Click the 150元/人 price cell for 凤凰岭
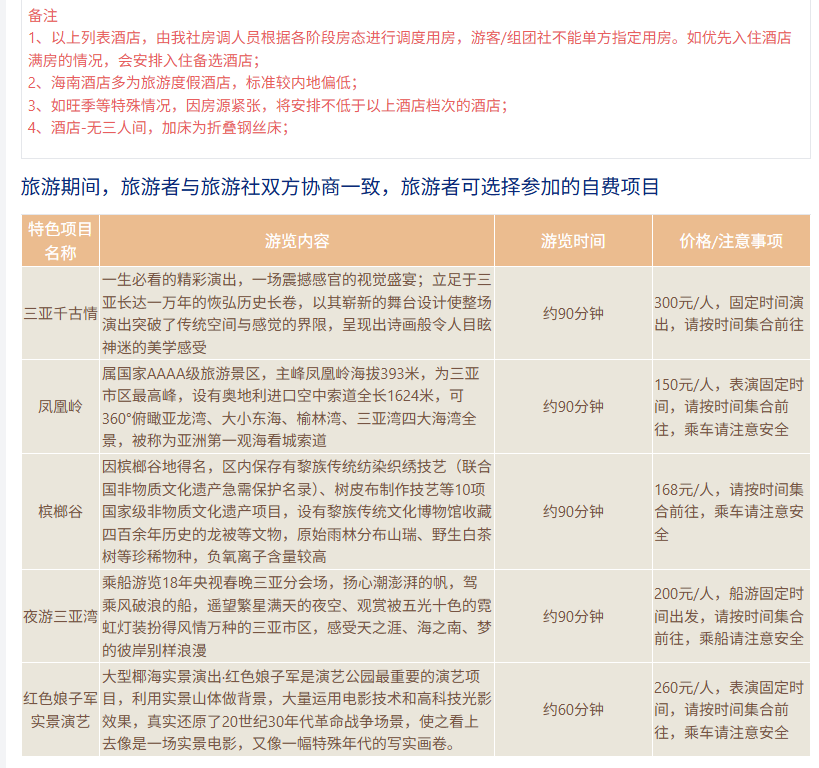This screenshot has width=819, height=768. (x=731, y=407)
